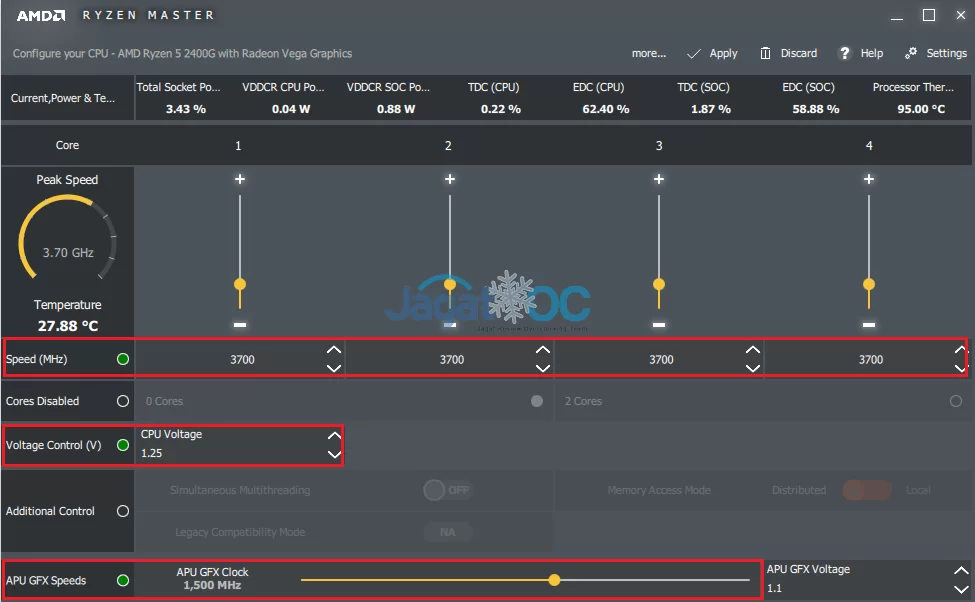Click the plus icon above Core 2 slider
This screenshot has height=602, width=975.
click(x=450, y=179)
